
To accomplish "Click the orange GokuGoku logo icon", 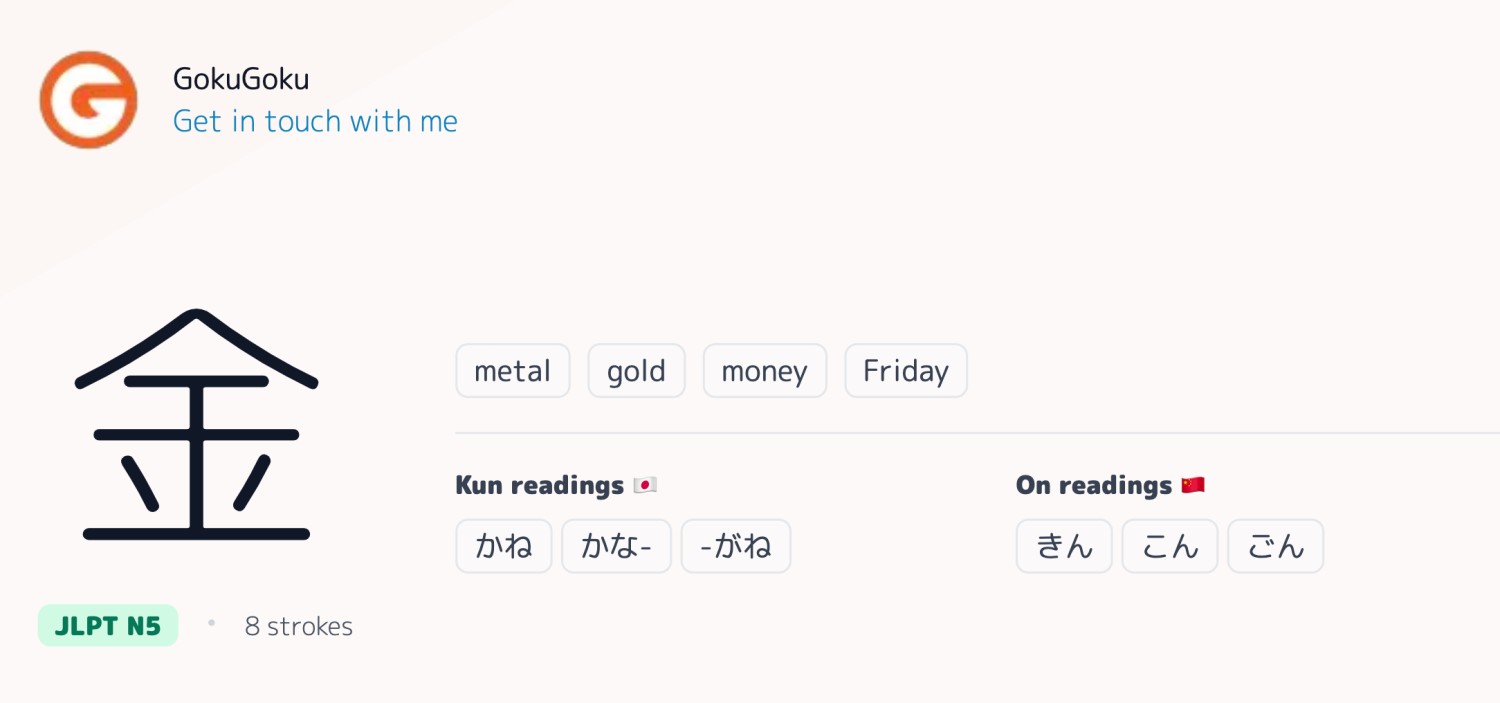I will (x=88, y=100).
